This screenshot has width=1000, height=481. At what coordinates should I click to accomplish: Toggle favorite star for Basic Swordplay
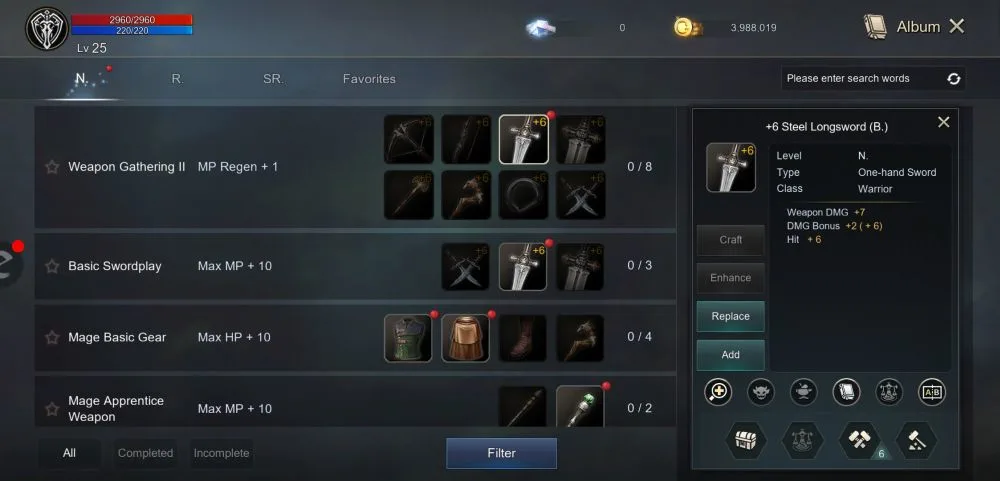pos(52,266)
